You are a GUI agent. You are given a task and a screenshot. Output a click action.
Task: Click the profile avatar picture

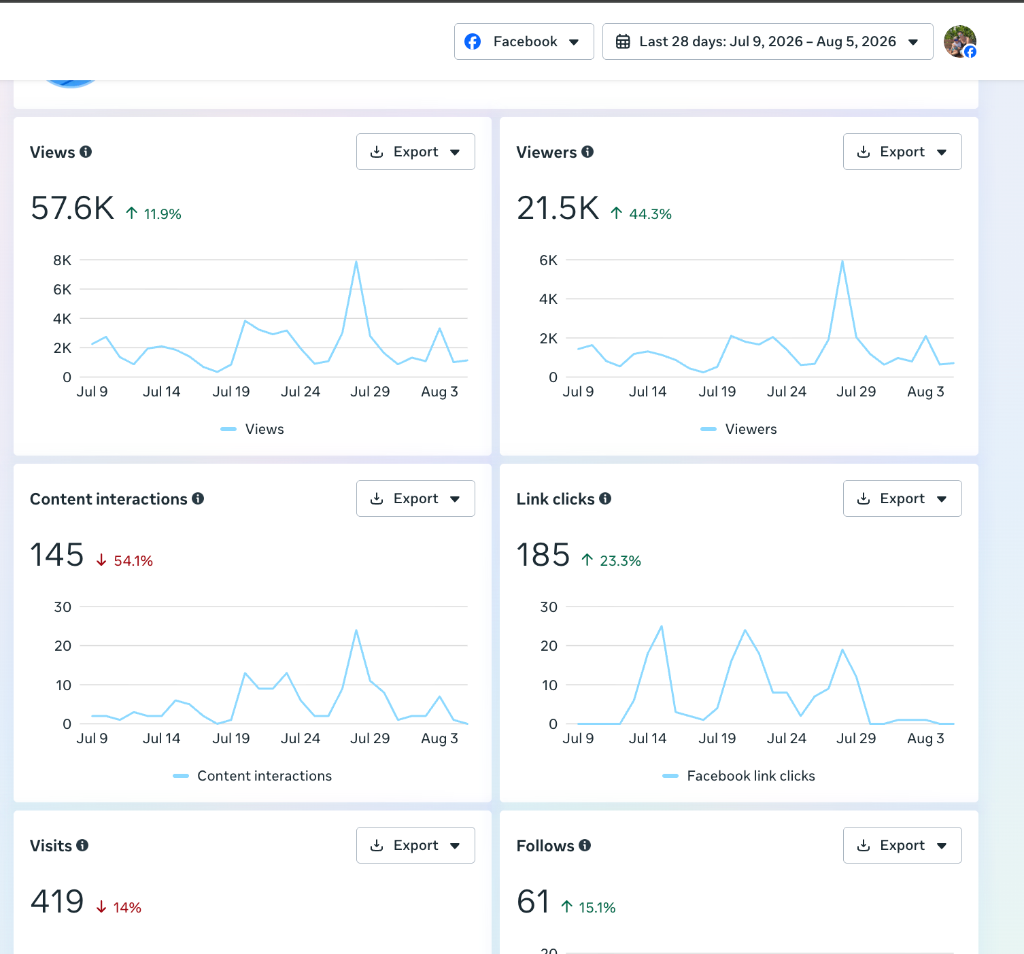[960, 42]
